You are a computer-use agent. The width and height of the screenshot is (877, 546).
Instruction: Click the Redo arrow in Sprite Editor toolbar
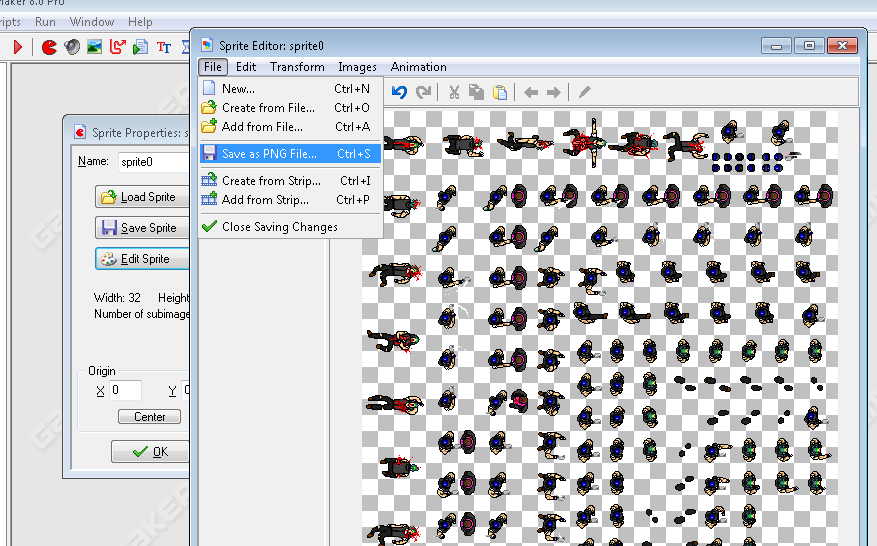pos(423,92)
